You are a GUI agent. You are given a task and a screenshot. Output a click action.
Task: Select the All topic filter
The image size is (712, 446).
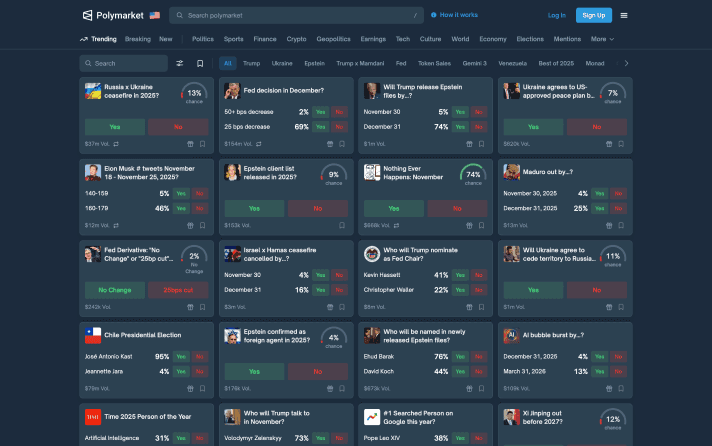(x=227, y=64)
